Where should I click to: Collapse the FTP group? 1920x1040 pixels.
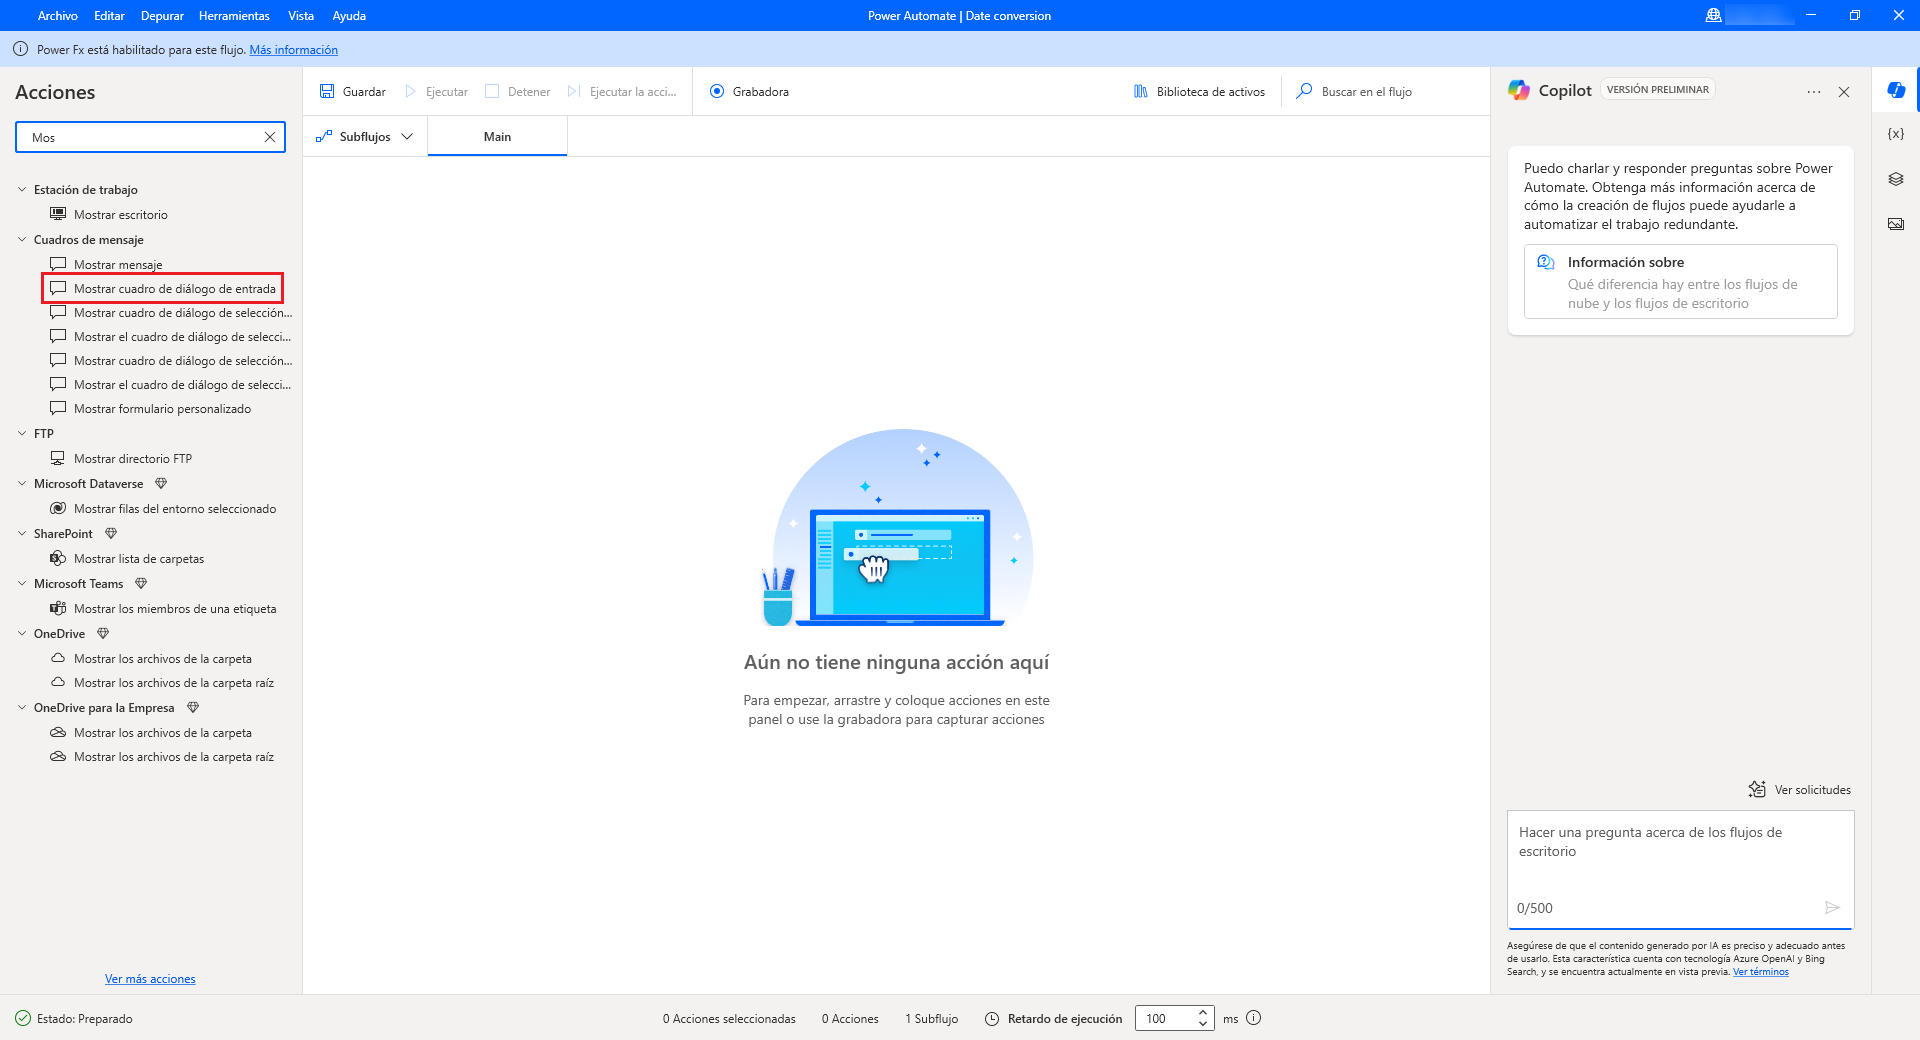pyautogui.click(x=22, y=433)
